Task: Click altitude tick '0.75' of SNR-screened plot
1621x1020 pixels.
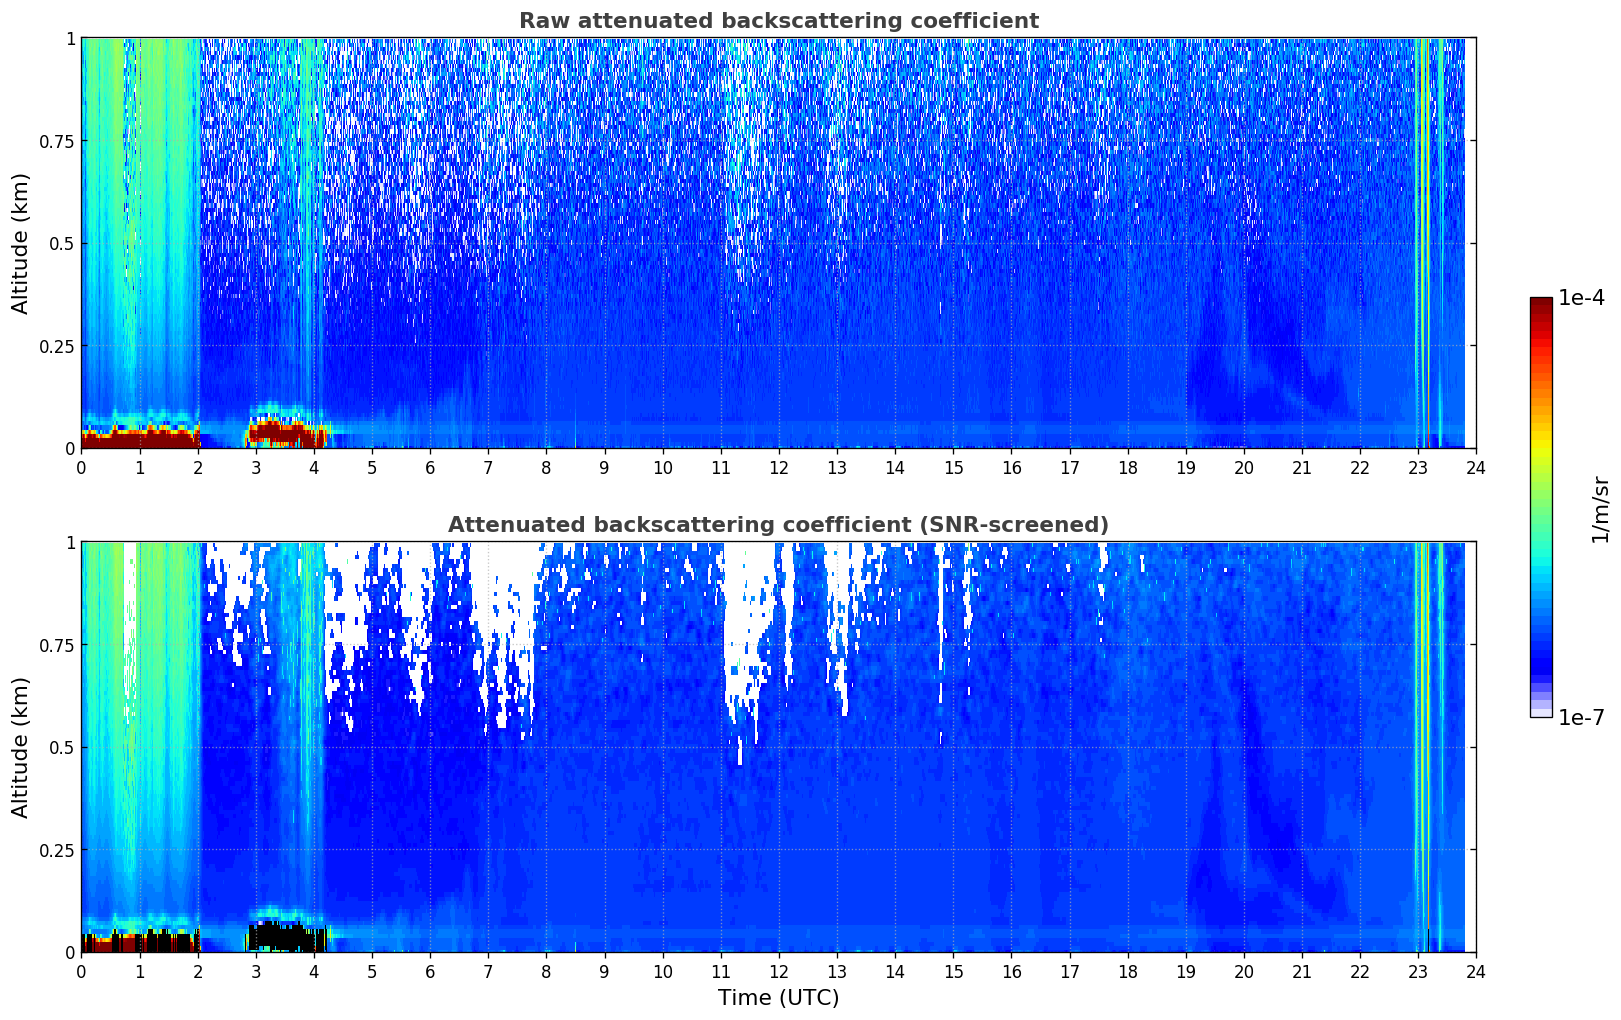Action: click(x=57, y=645)
